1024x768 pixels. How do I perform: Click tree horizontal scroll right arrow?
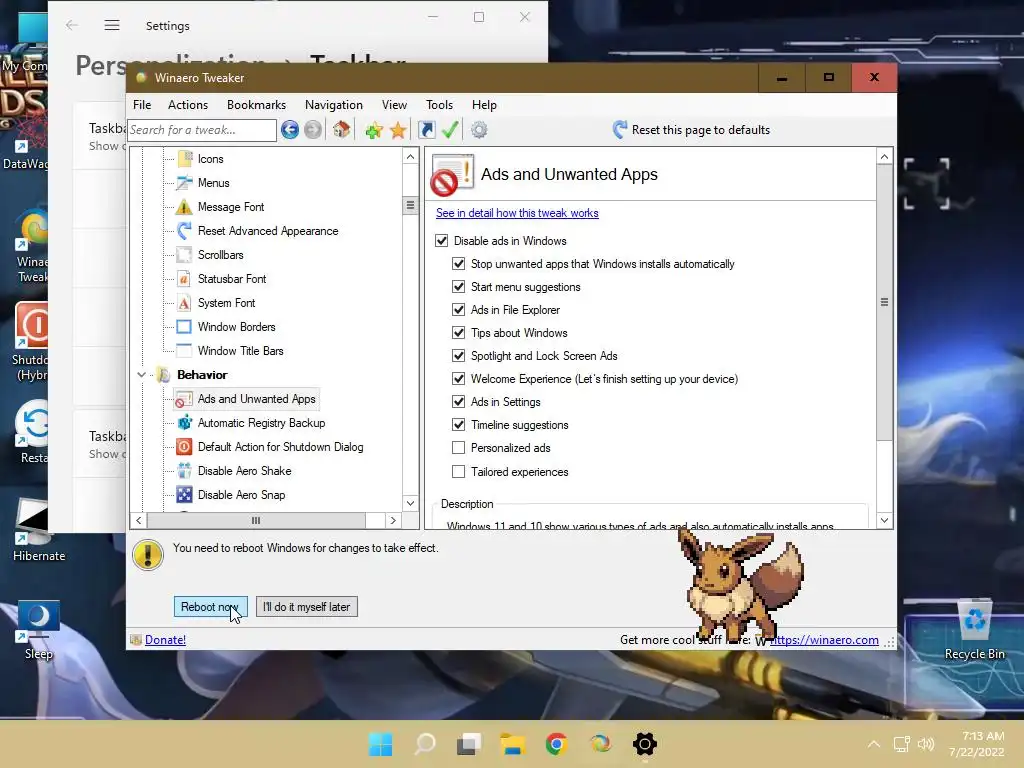pos(392,520)
